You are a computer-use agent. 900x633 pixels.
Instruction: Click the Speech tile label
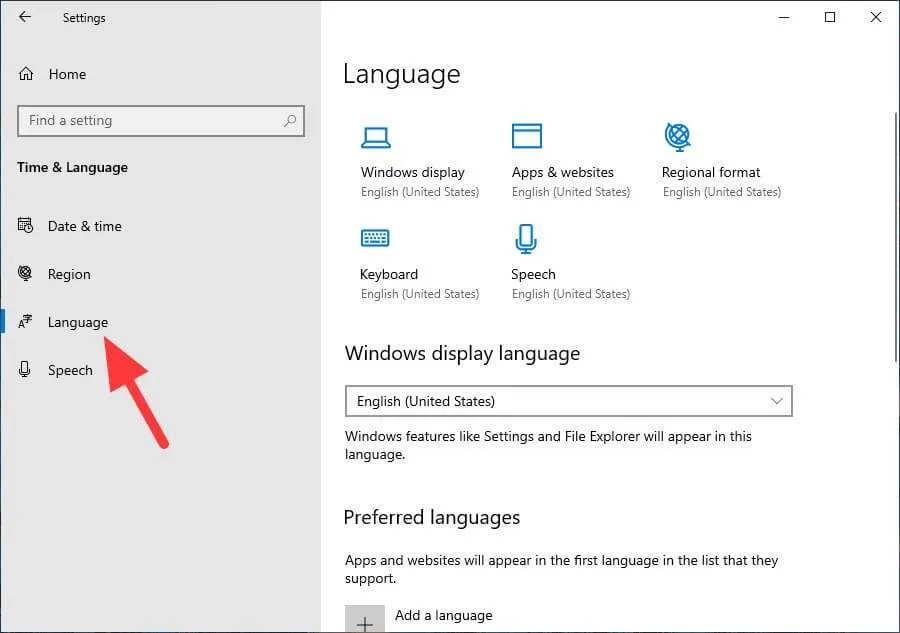533,274
